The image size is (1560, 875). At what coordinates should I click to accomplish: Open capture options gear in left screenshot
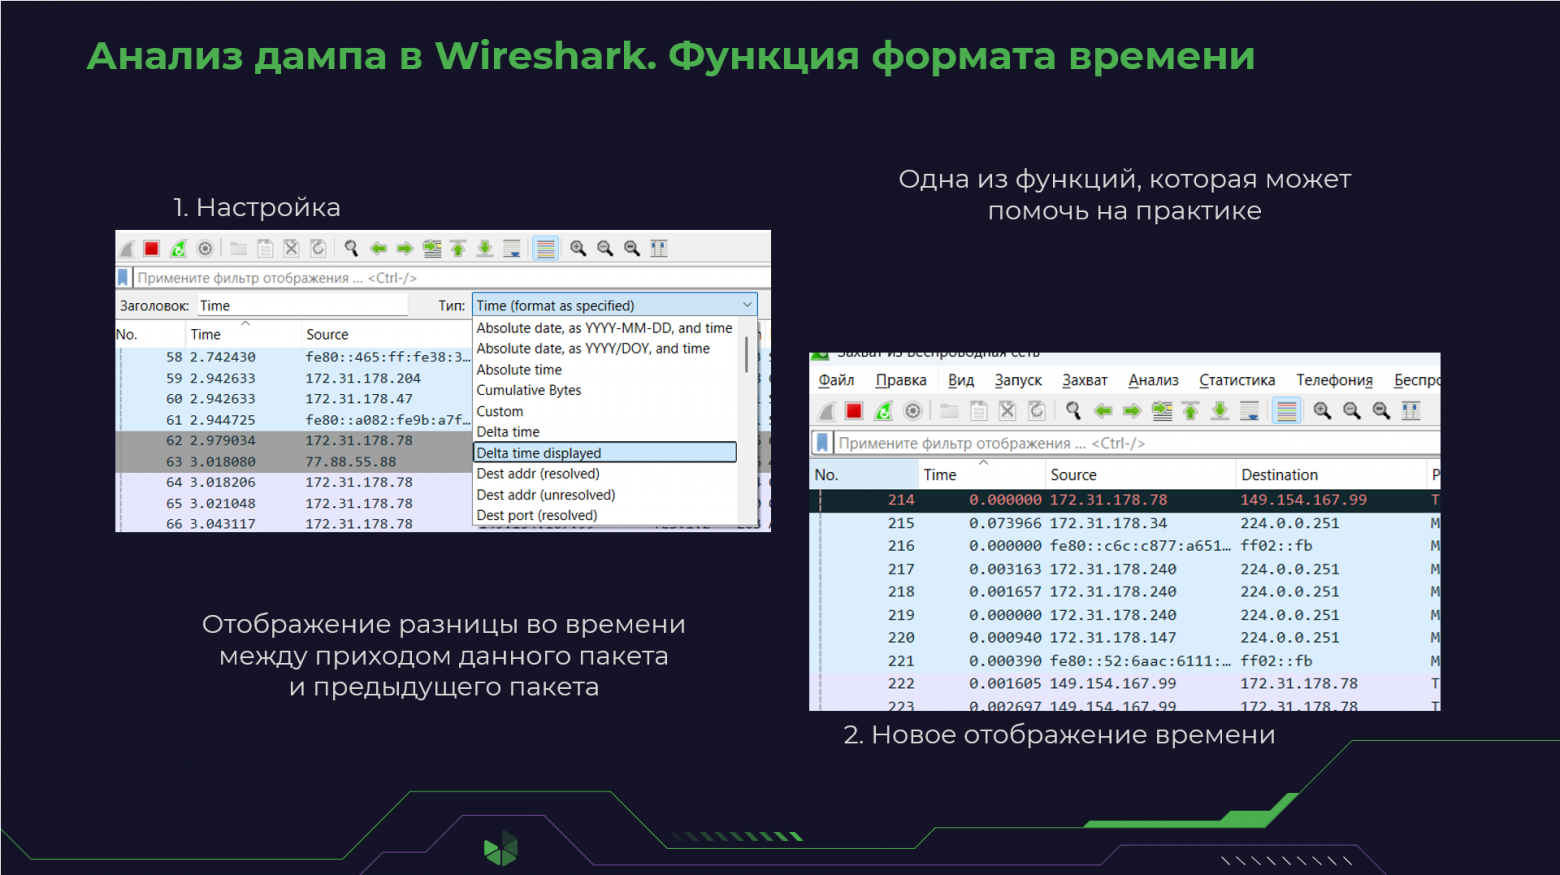(x=205, y=249)
